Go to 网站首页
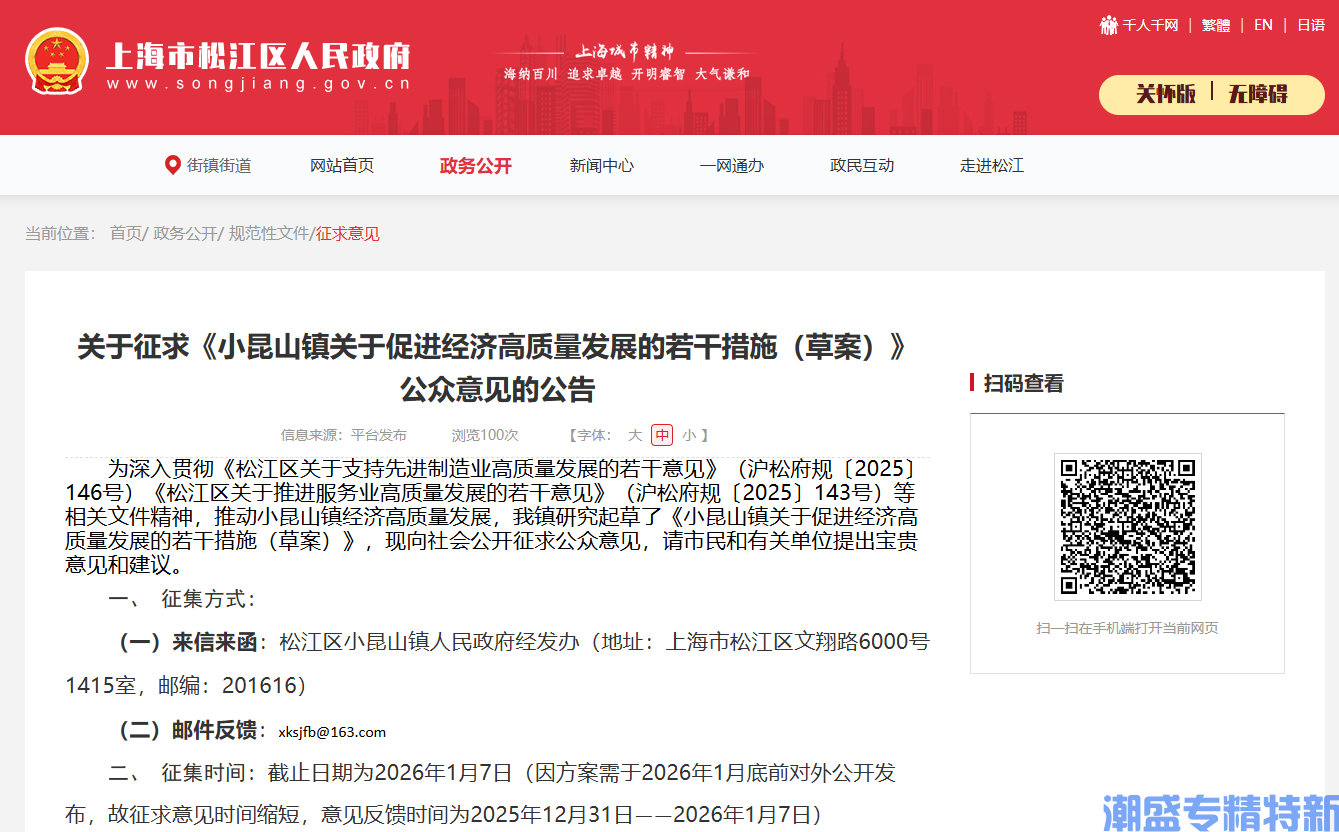The image size is (1339, 832). (x=342, y=166)
